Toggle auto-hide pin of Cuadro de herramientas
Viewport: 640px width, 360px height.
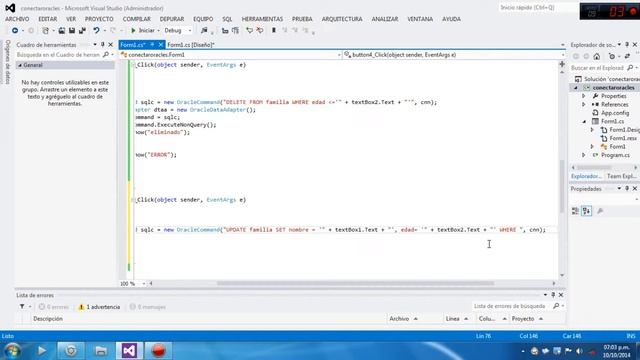point(102,44)
